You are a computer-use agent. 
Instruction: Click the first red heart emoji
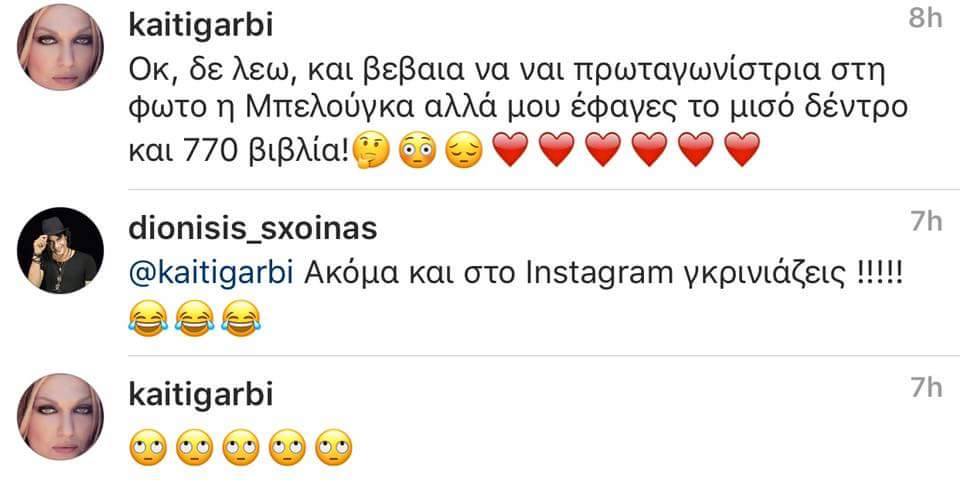tap(510, 150)
